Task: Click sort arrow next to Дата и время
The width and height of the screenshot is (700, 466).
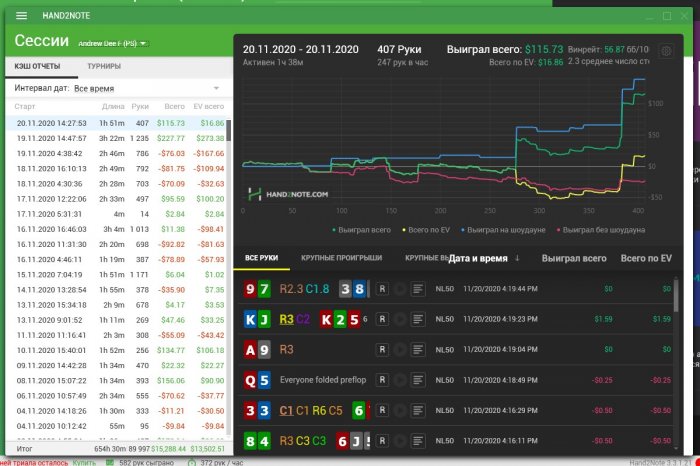Action: [x=517, y=258]
